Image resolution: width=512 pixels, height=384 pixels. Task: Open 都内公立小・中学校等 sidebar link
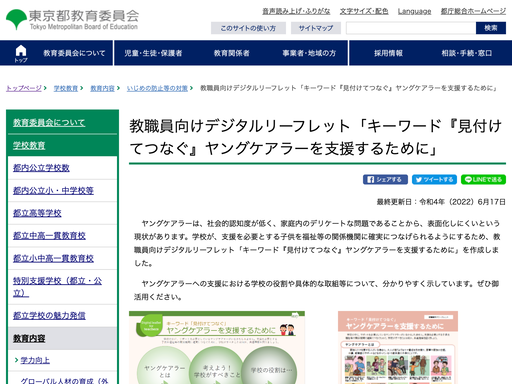click(53, 190)
